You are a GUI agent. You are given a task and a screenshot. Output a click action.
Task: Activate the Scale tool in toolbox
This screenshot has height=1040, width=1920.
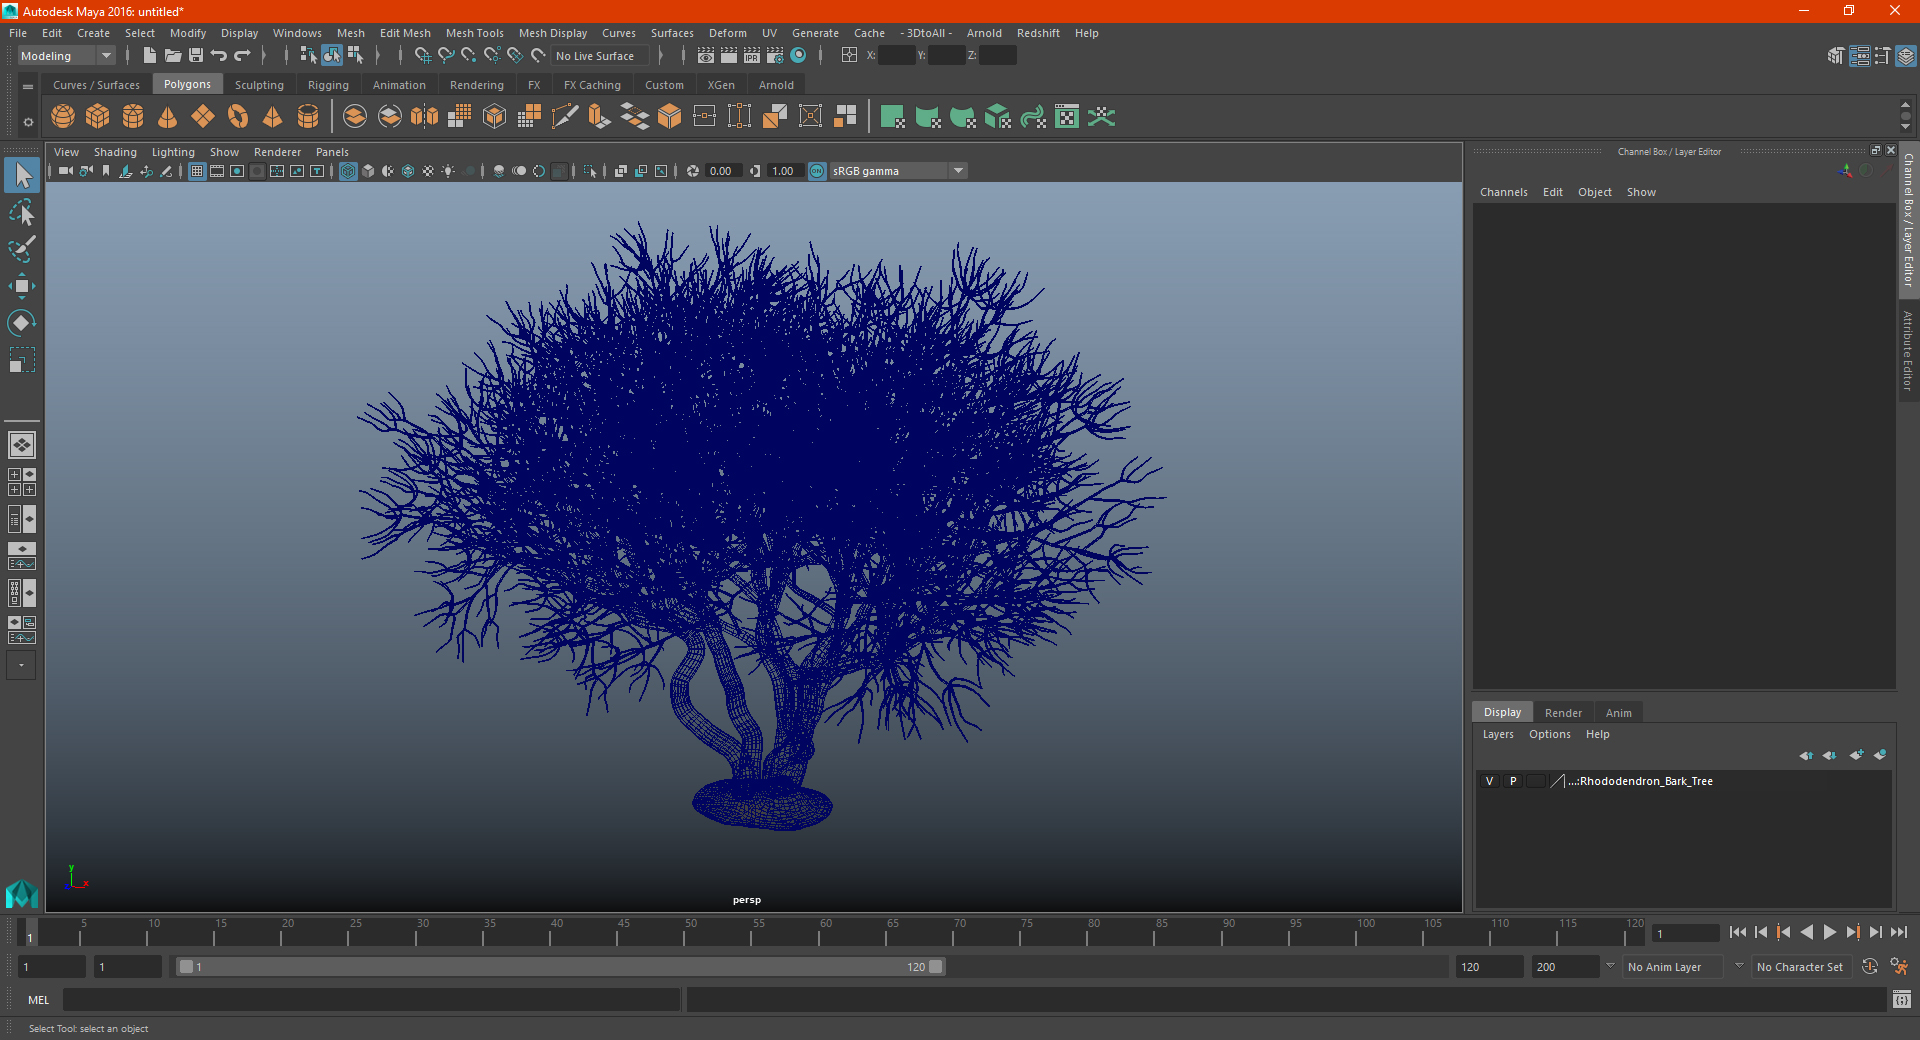pos(21,359)
